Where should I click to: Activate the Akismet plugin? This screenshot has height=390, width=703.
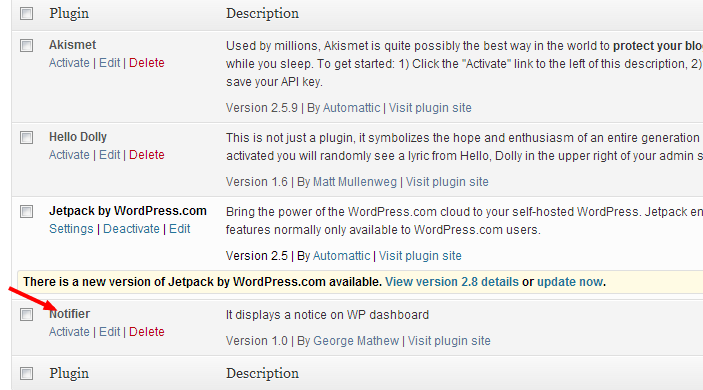69,63
